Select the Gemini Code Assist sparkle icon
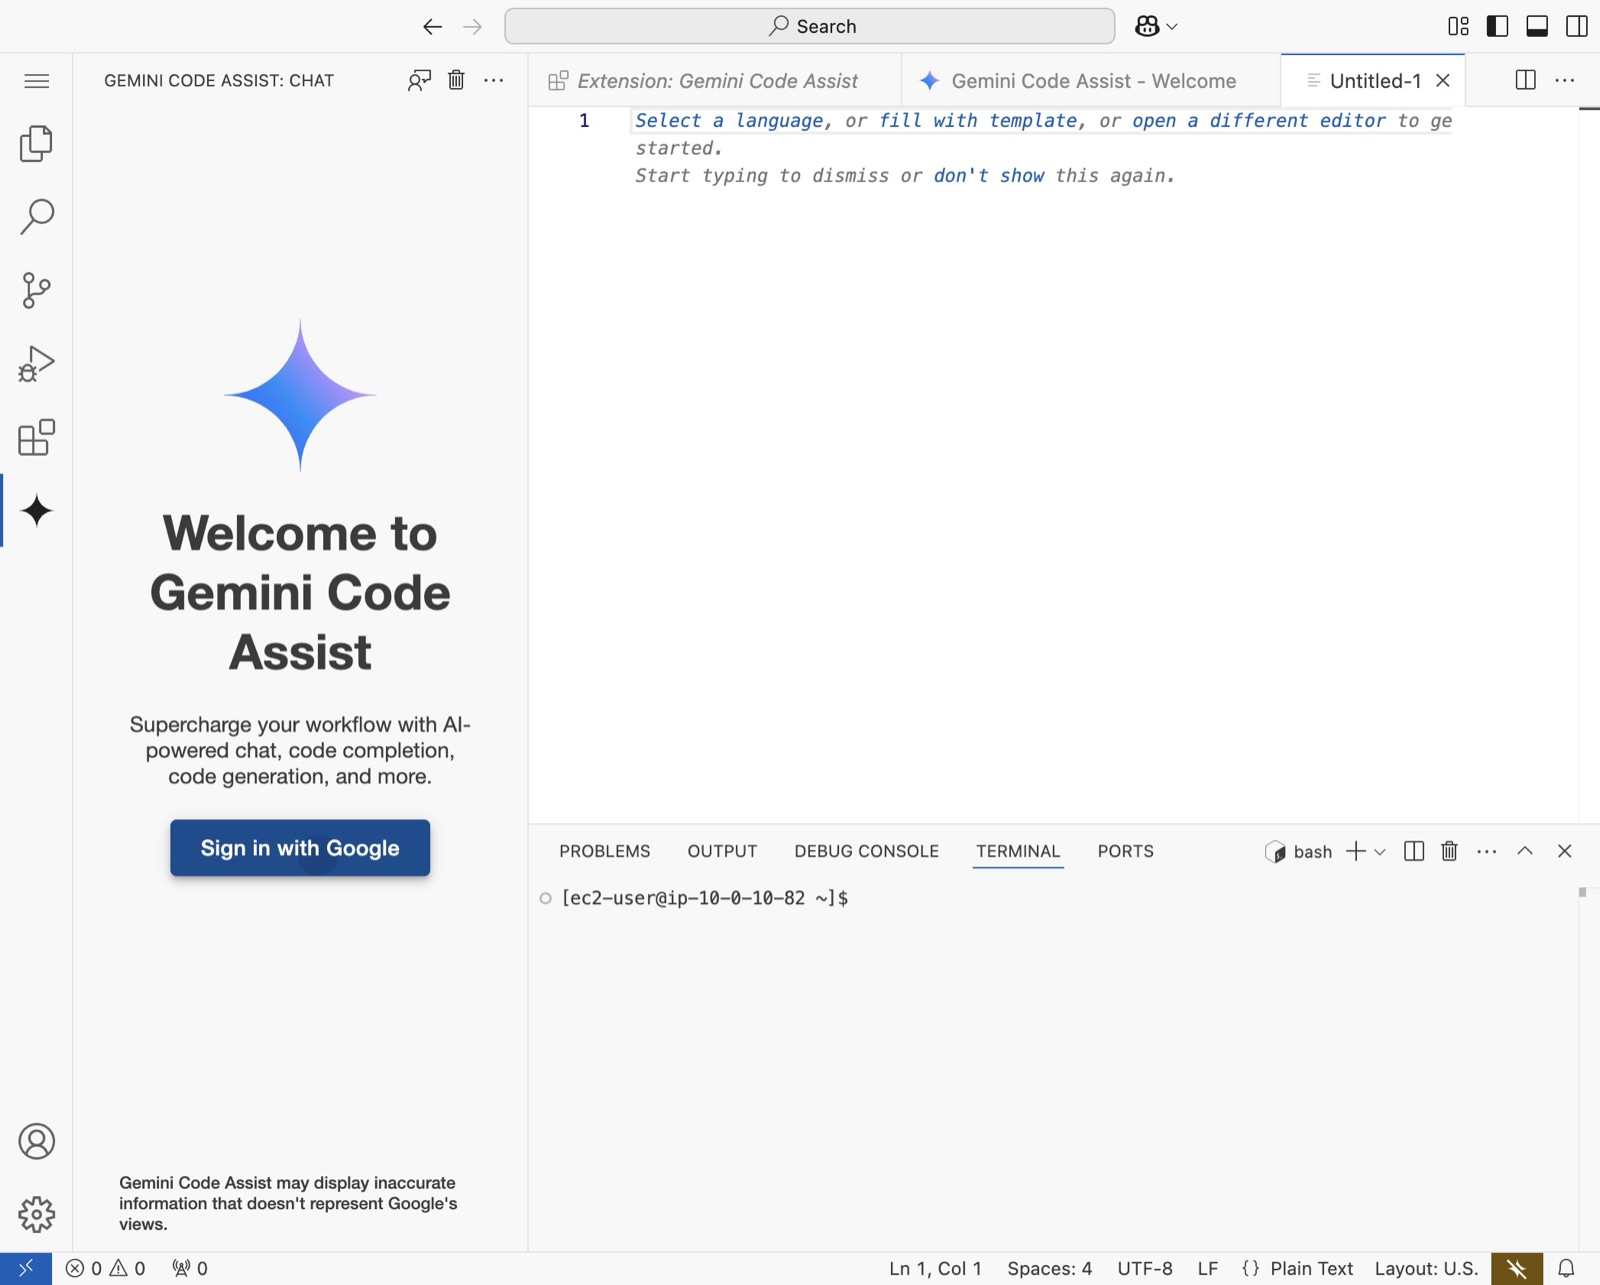Image resolution: width=1600 pixels, height=1285 pixels. (x=36, y=511)
